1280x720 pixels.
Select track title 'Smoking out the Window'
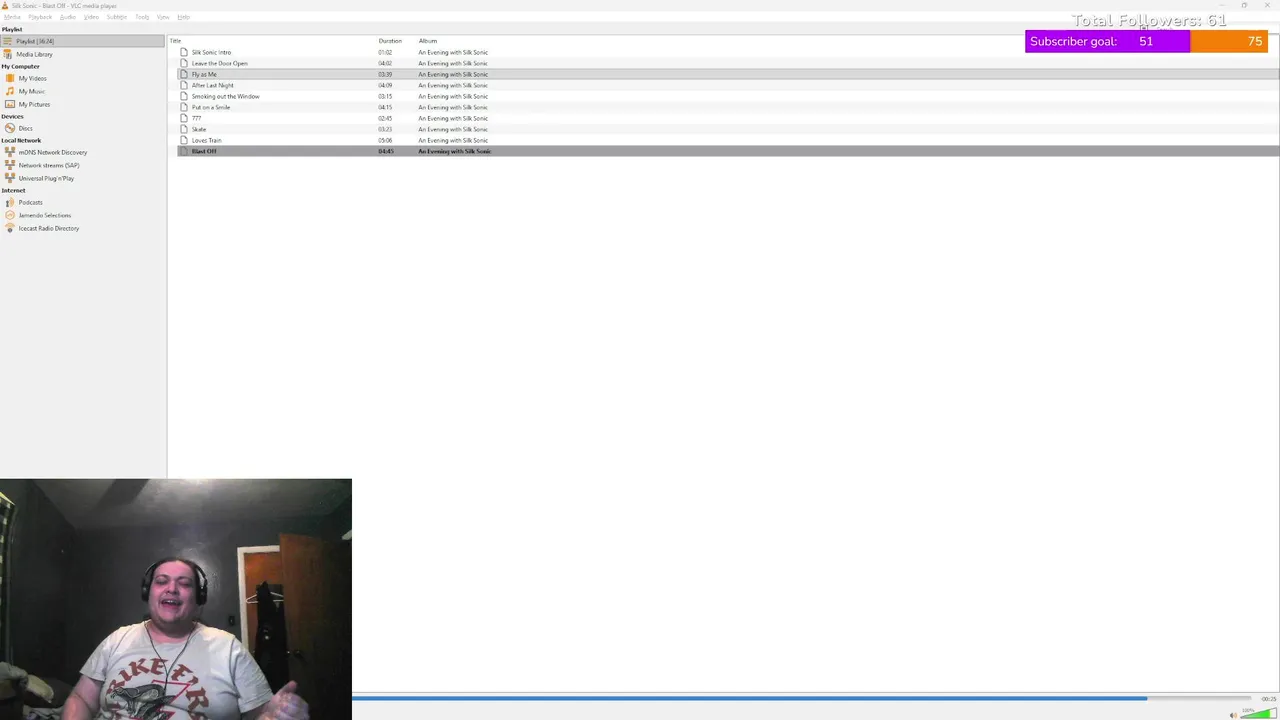tap(226, 96)
